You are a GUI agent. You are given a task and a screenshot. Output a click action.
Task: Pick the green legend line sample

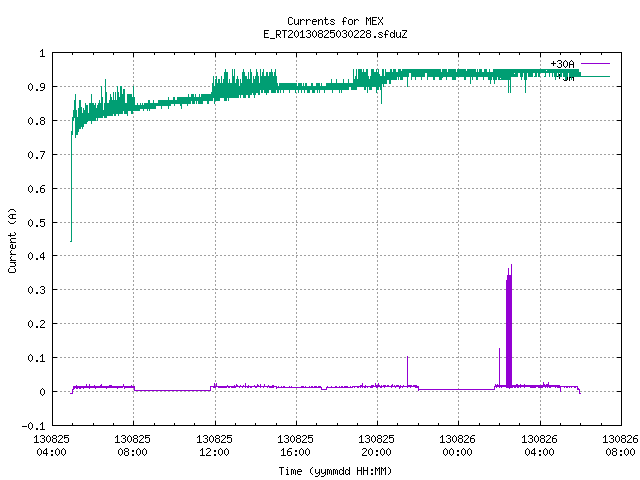tap(595, 76)
